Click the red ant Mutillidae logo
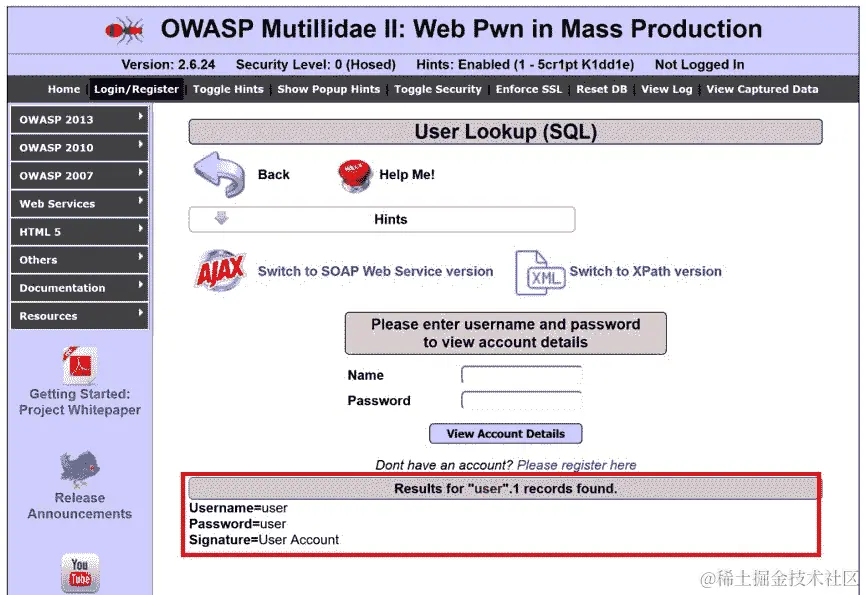 point(125,29)
